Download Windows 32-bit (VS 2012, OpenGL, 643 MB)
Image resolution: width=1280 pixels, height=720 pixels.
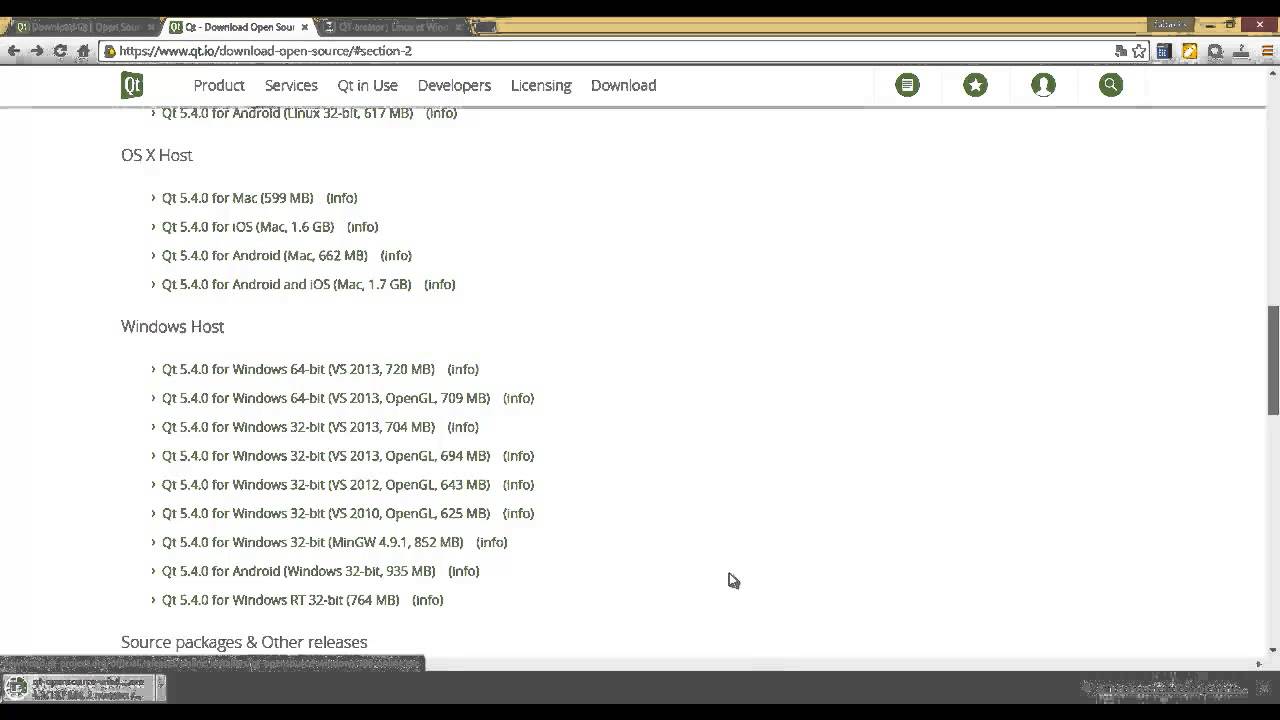point(326,485)
